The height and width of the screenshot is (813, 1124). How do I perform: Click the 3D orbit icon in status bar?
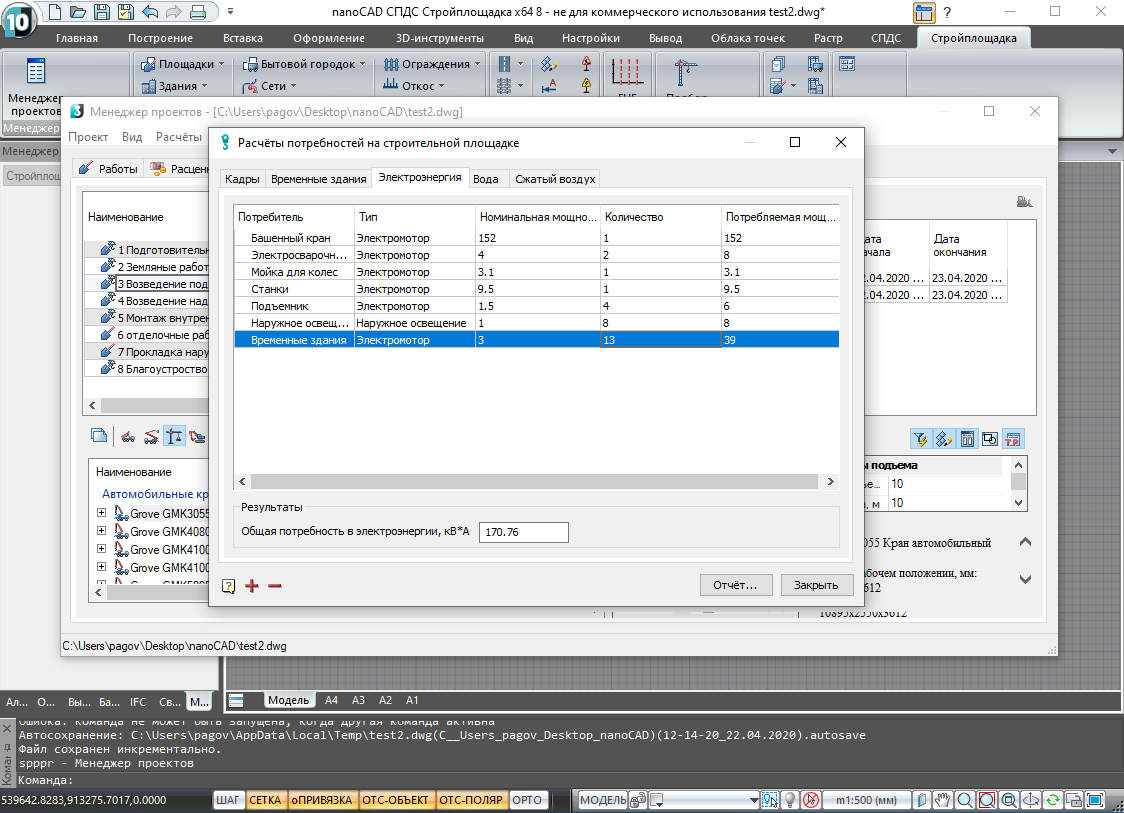1031,800
